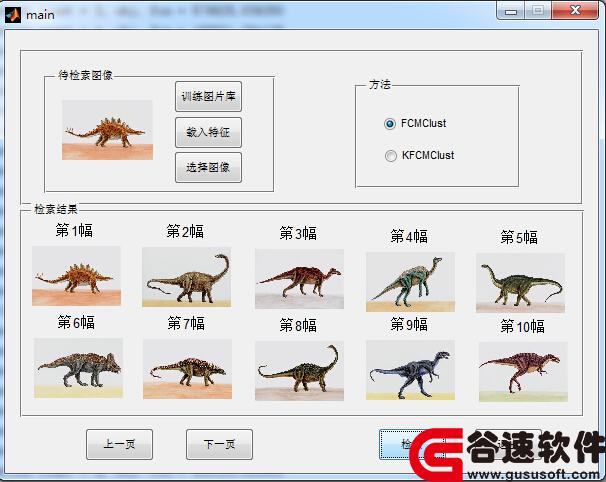Viewport: 606px width, 482px height.
Task: Click the main window title text
Action: [40, 15]
